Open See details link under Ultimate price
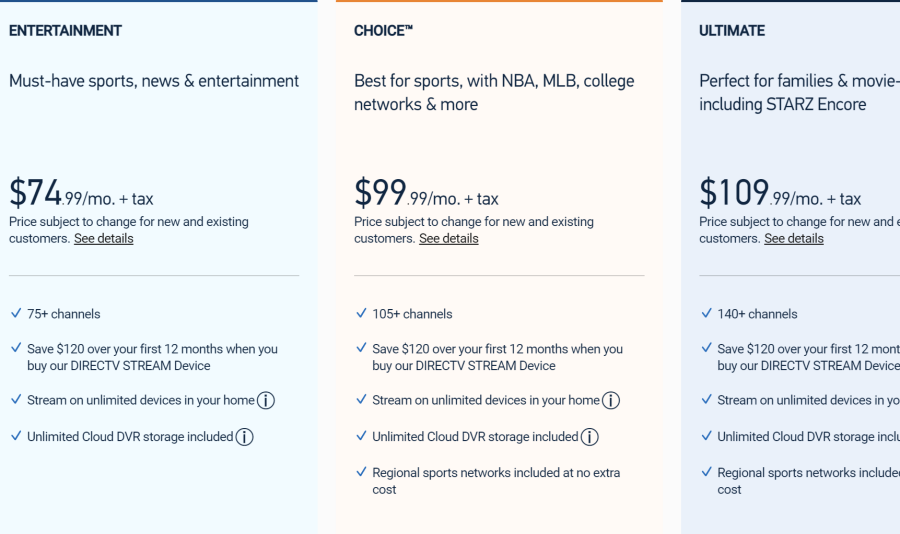This screenshot has height=534, width=900. (794, 239)
